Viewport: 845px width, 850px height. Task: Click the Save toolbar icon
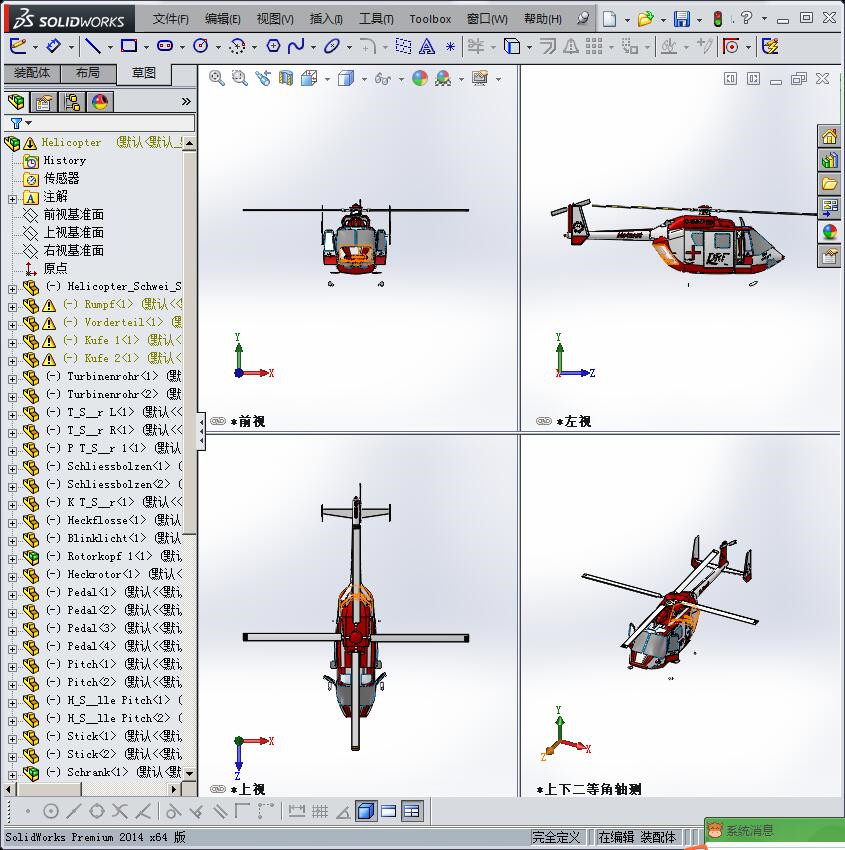coord(682,19)
